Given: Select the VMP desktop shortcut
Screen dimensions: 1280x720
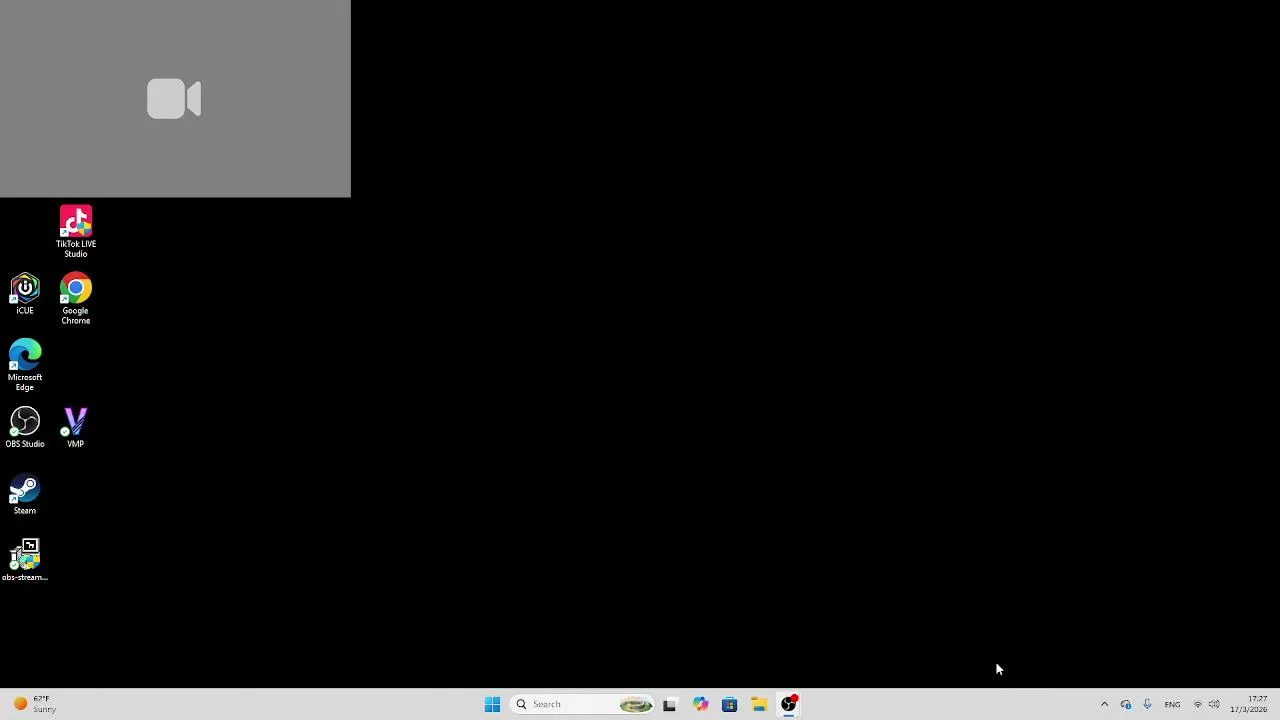Looking at the screenshot, I should [76, 428].
